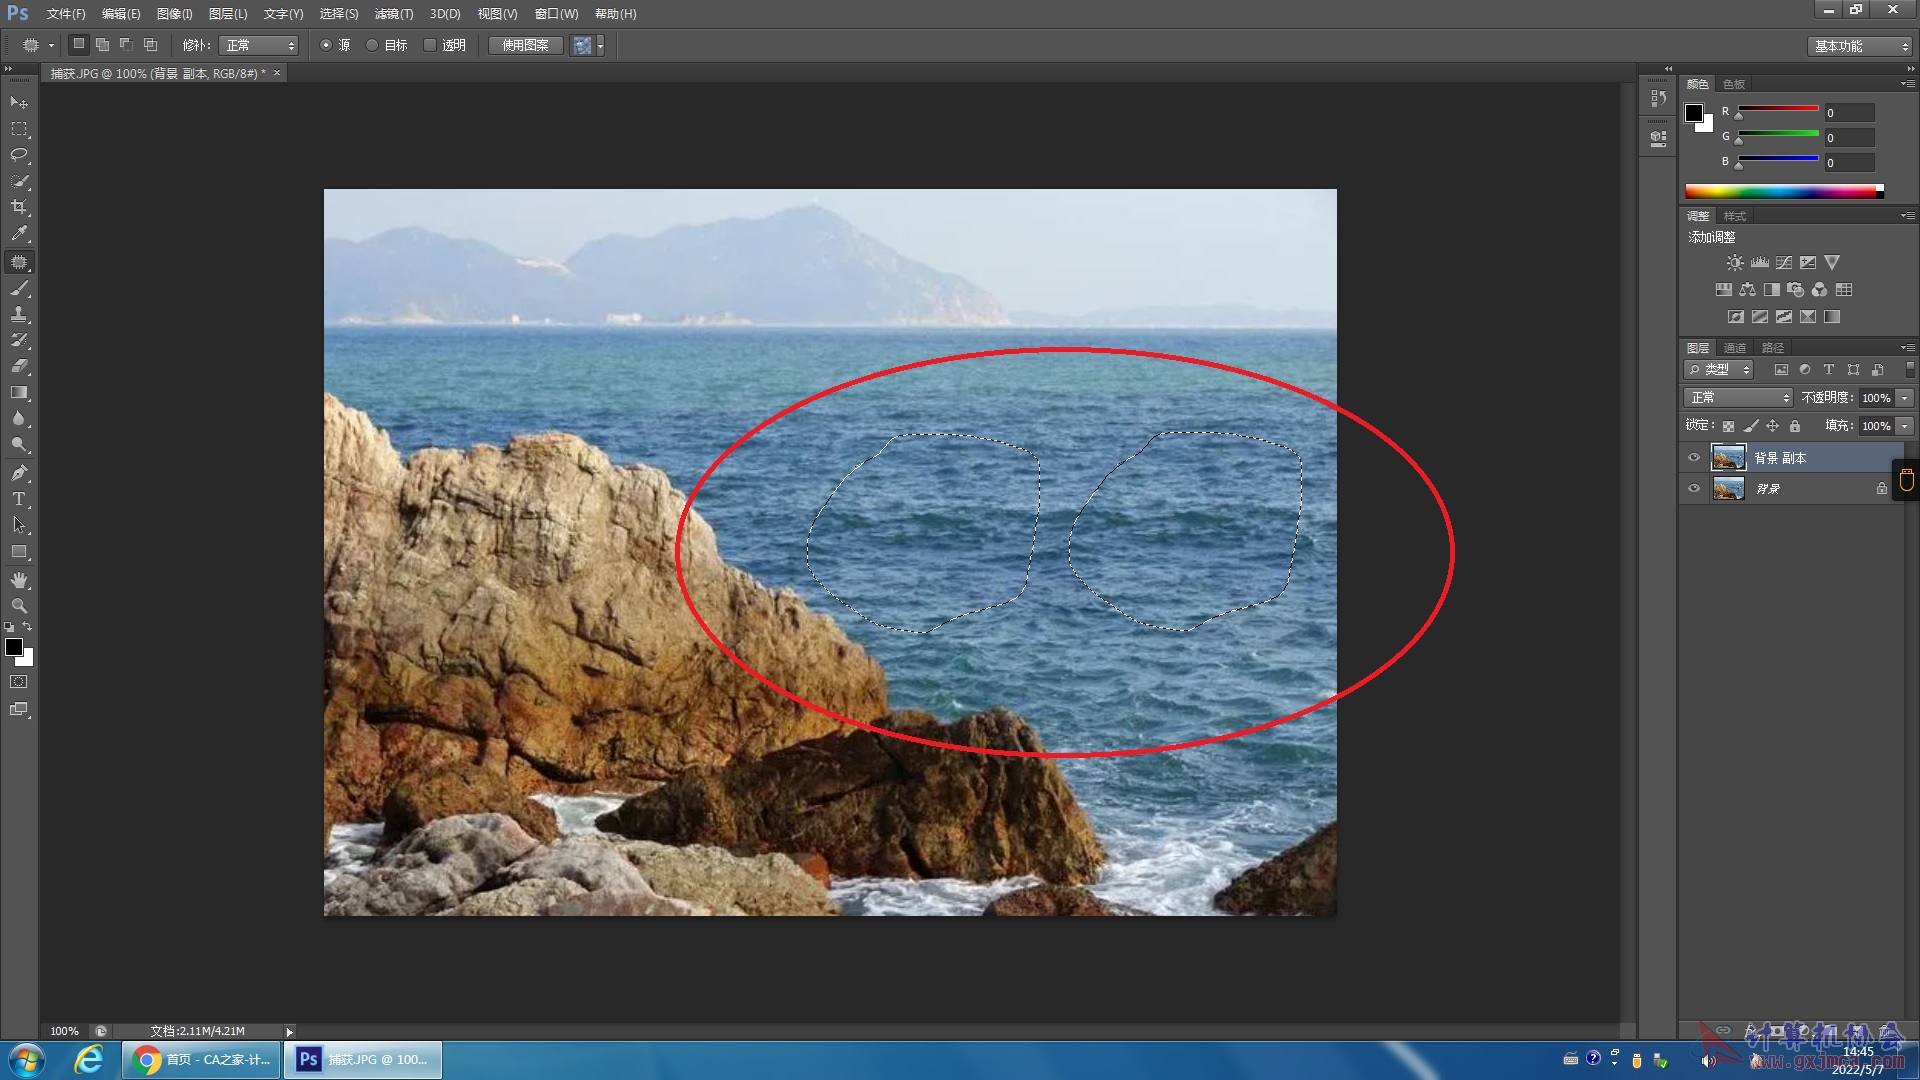The image size is (1920, 1080).
Task: Click the 背景 layer thumbnail
Action: point(1728,489)
